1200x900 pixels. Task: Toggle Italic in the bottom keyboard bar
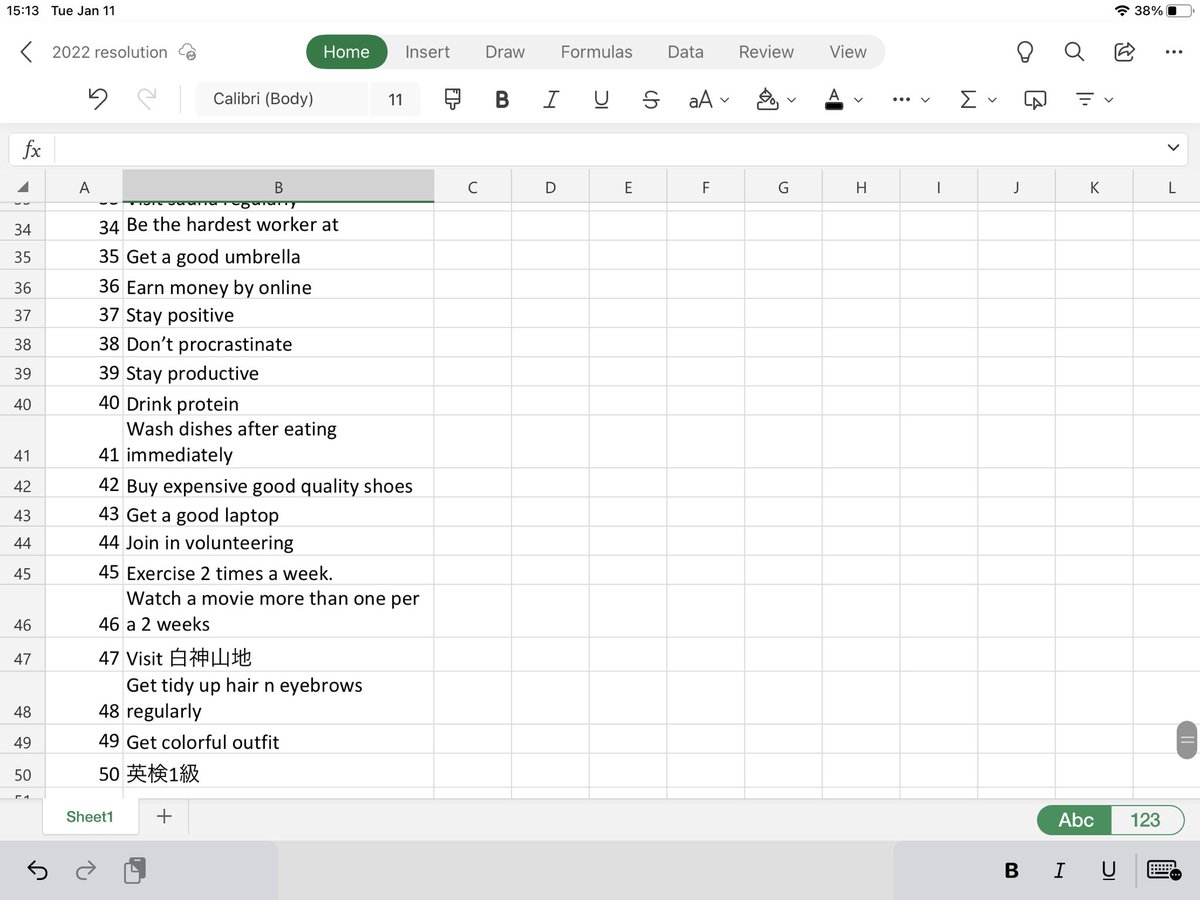[1060, 871]
